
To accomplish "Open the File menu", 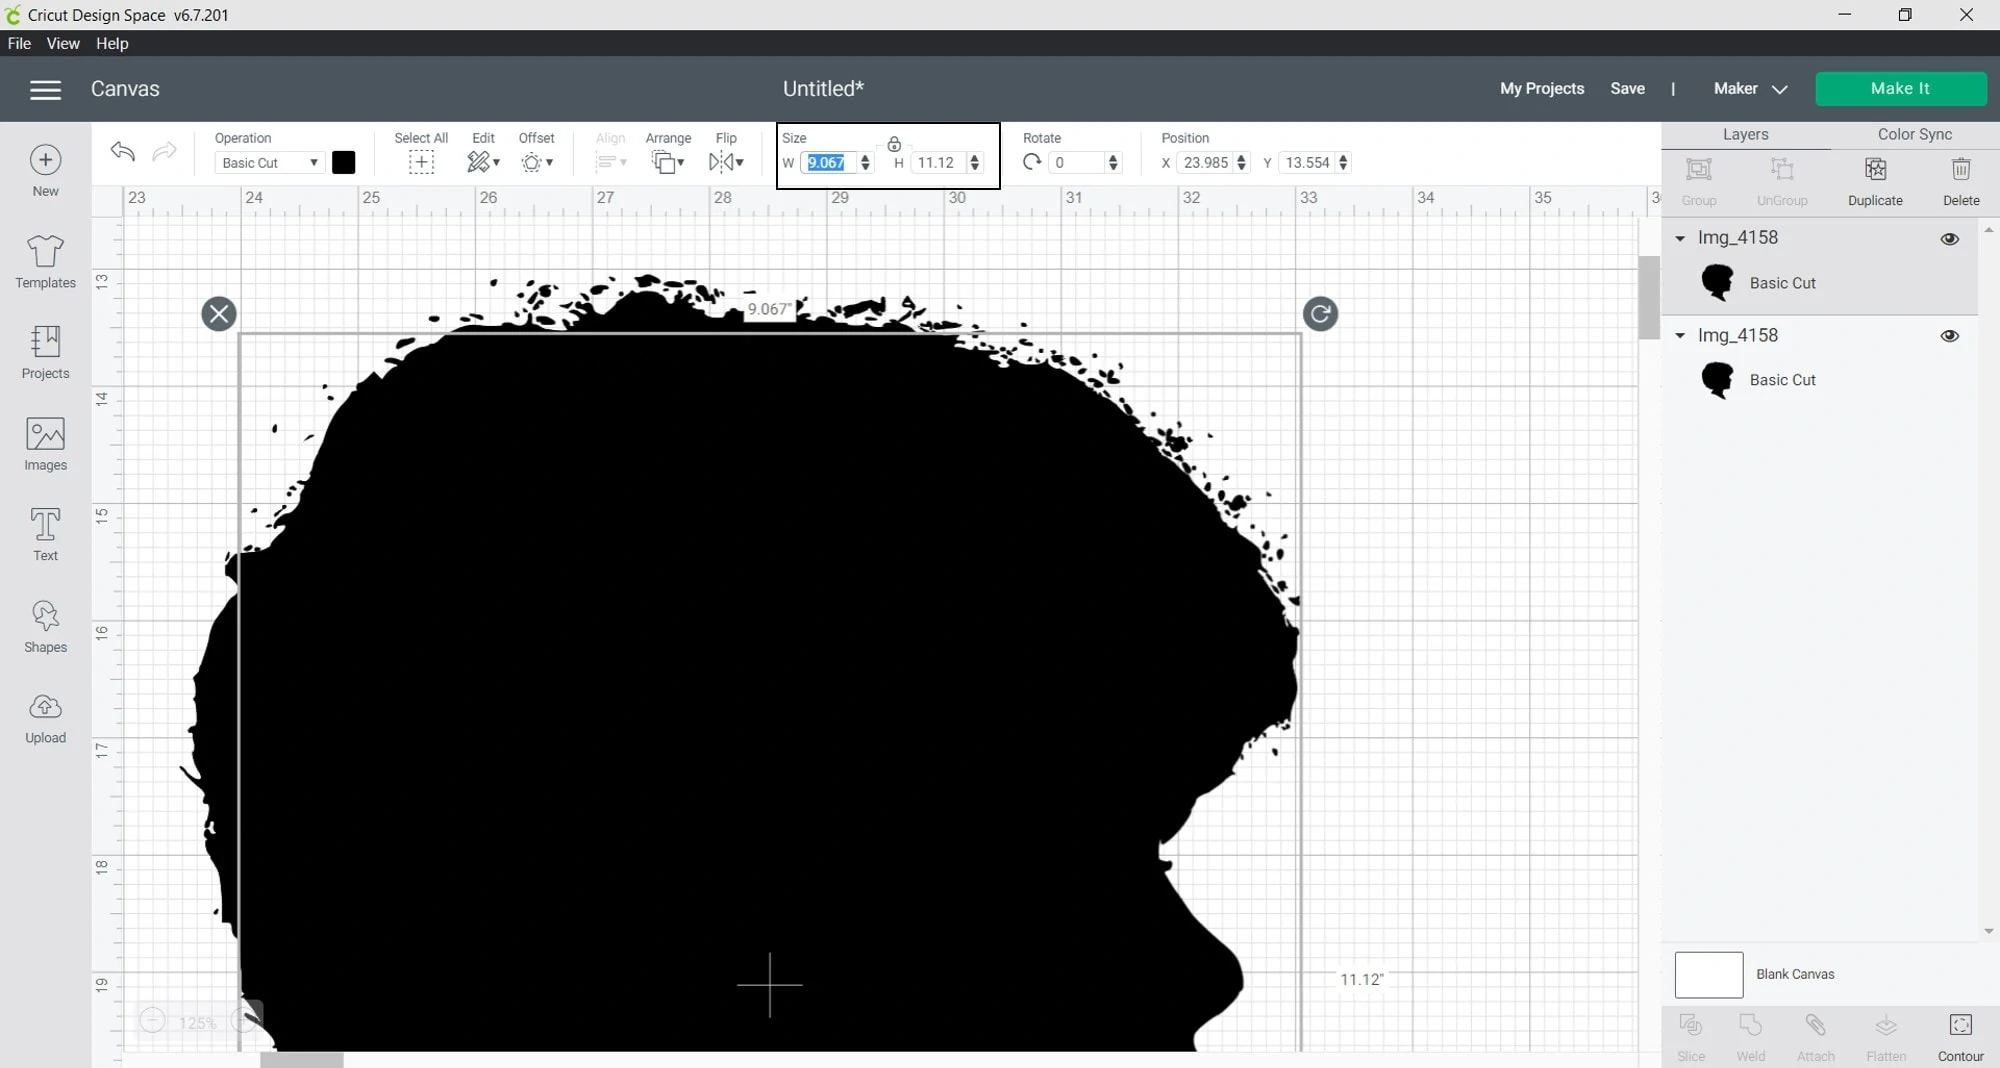I will [x=19, y=44].
